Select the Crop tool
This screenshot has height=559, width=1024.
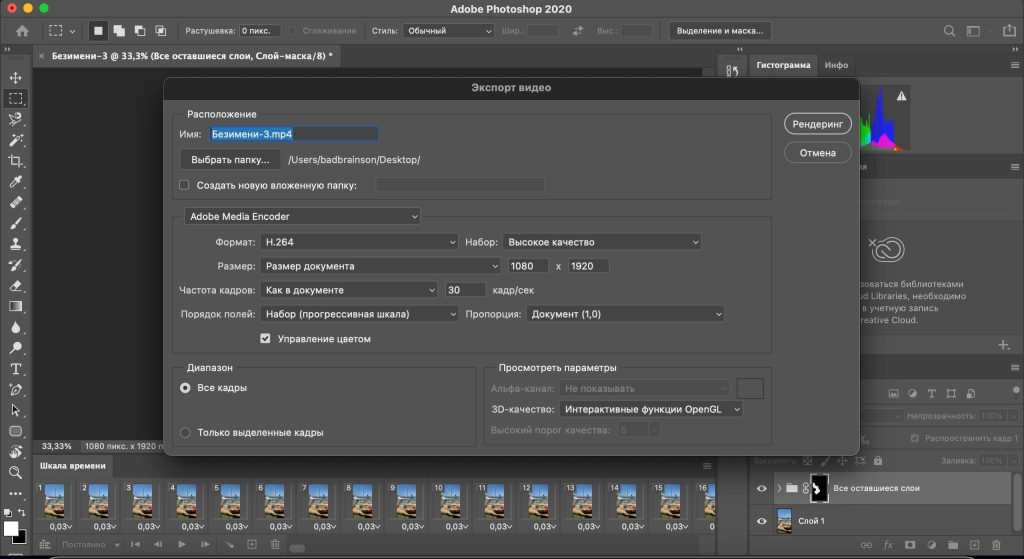[x=15, y=162]
